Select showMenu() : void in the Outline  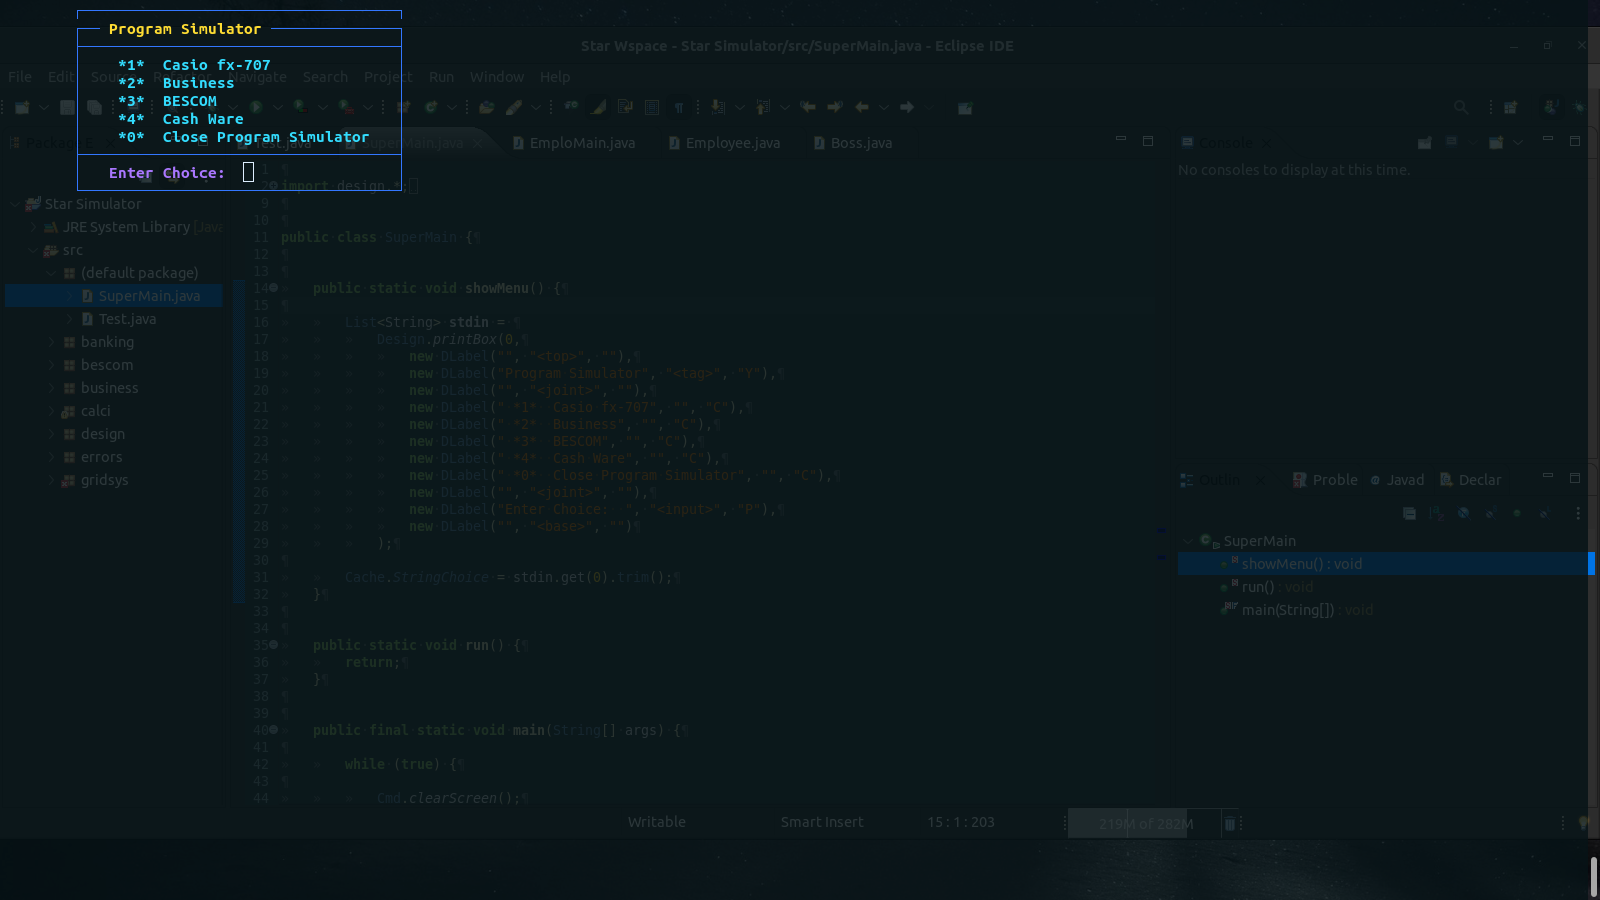(1302, 563)
